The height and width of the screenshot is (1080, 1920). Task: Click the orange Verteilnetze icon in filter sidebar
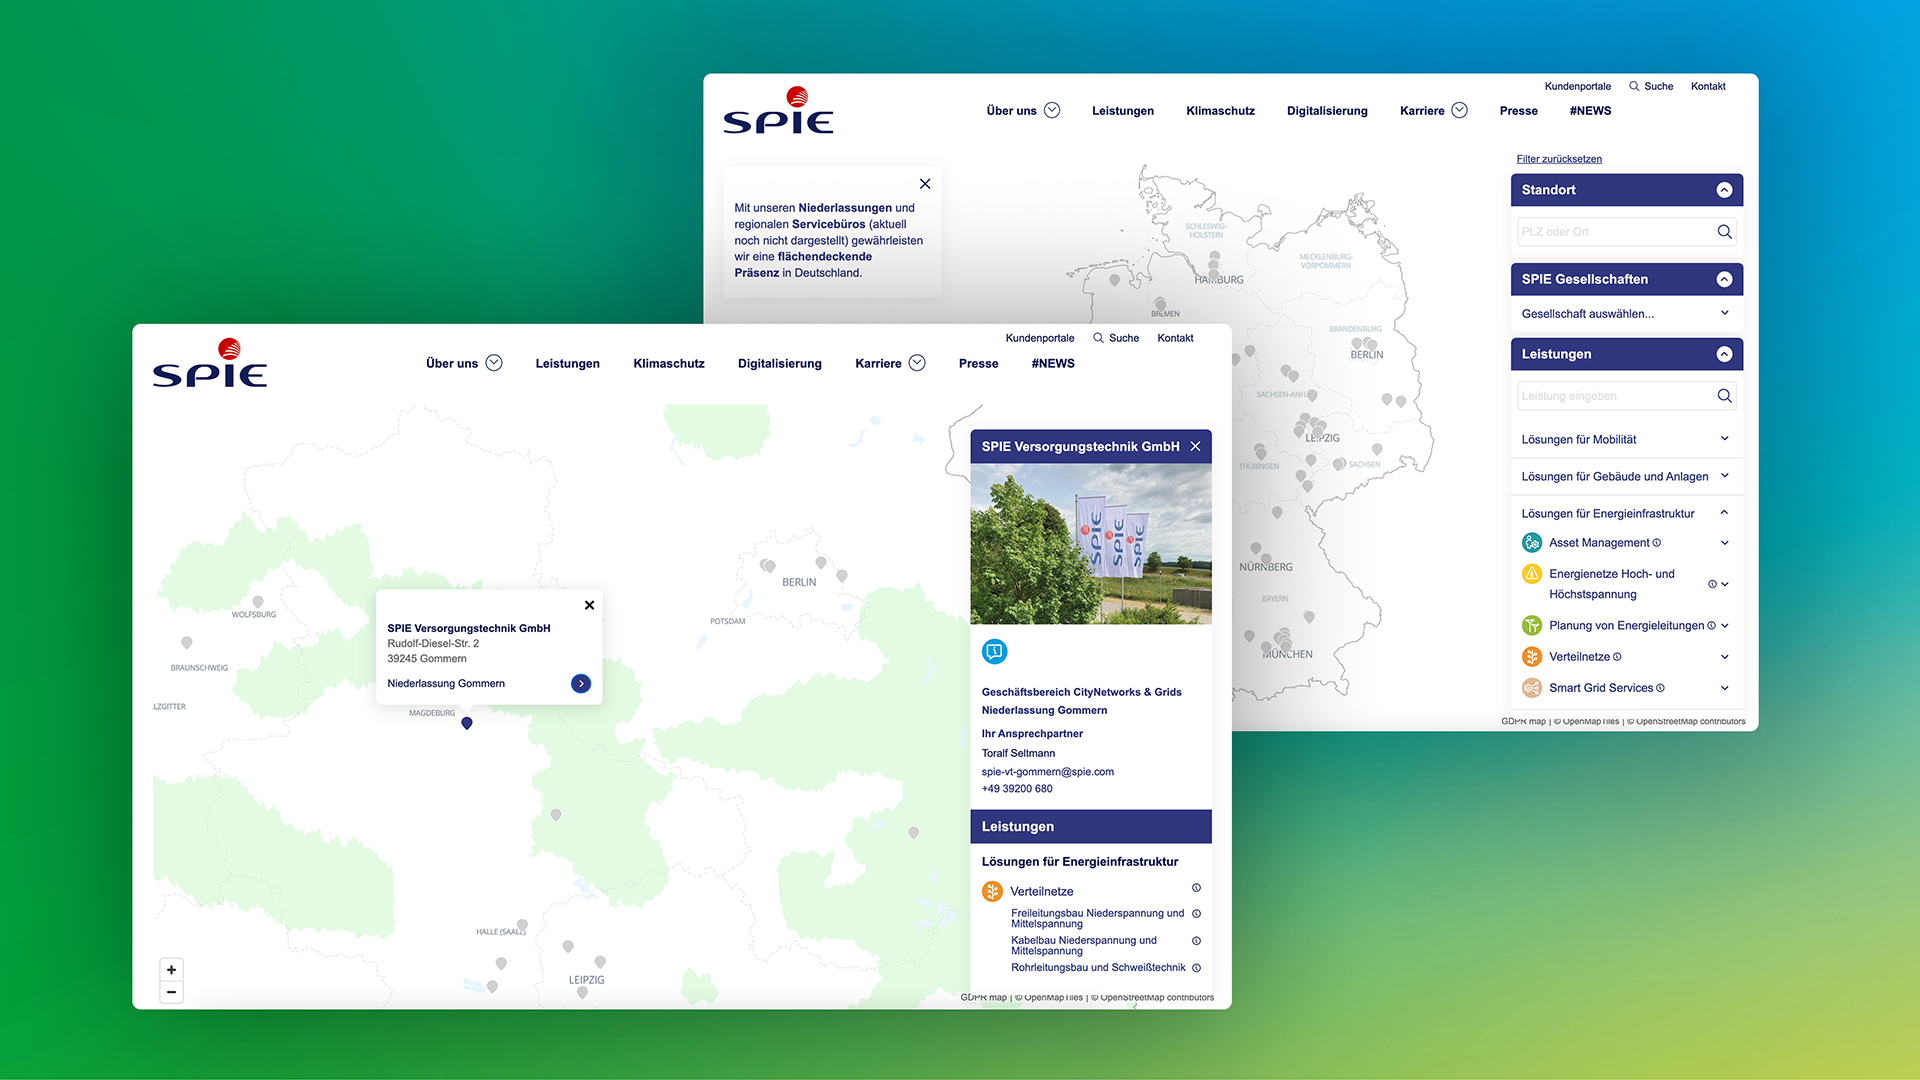pos(1532,657)
